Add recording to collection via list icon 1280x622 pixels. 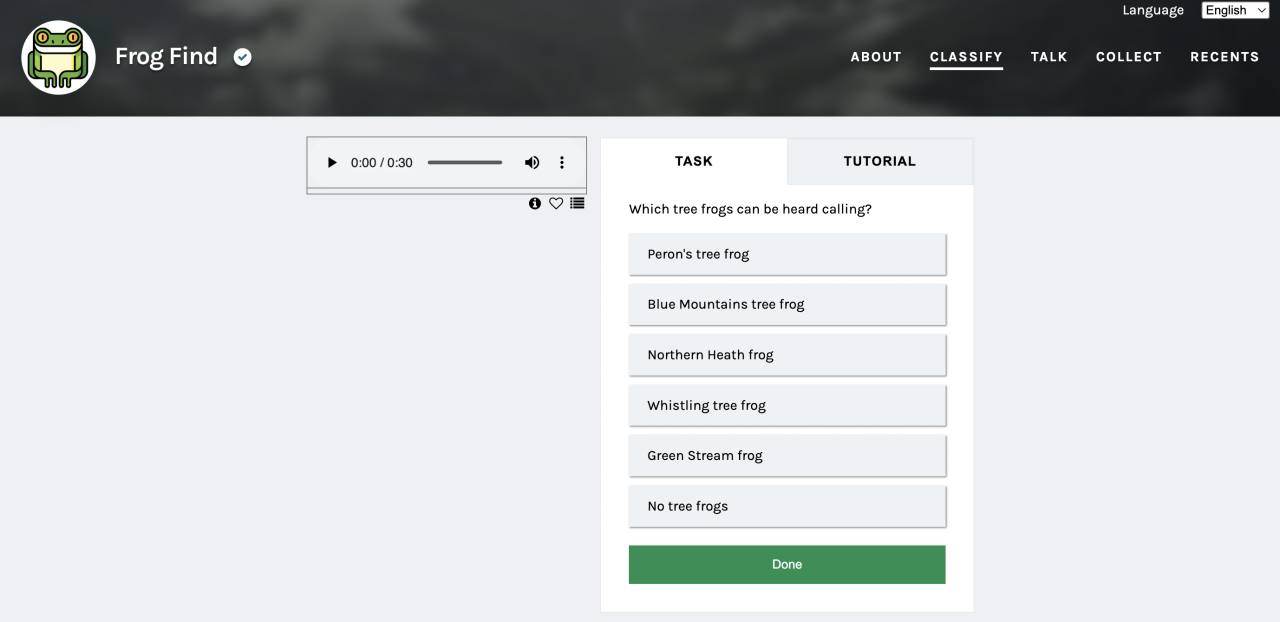(577, 203)
